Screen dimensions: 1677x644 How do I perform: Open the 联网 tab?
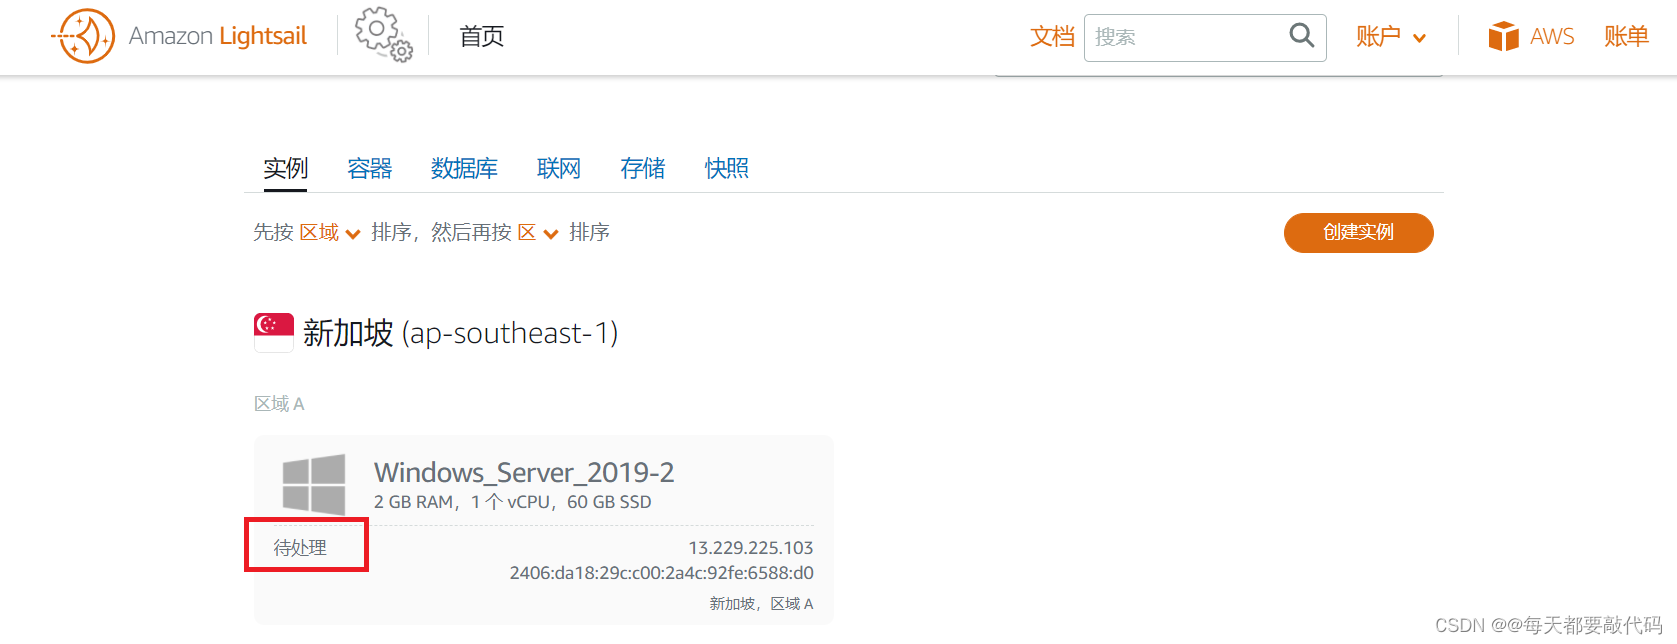pos(558,168)
